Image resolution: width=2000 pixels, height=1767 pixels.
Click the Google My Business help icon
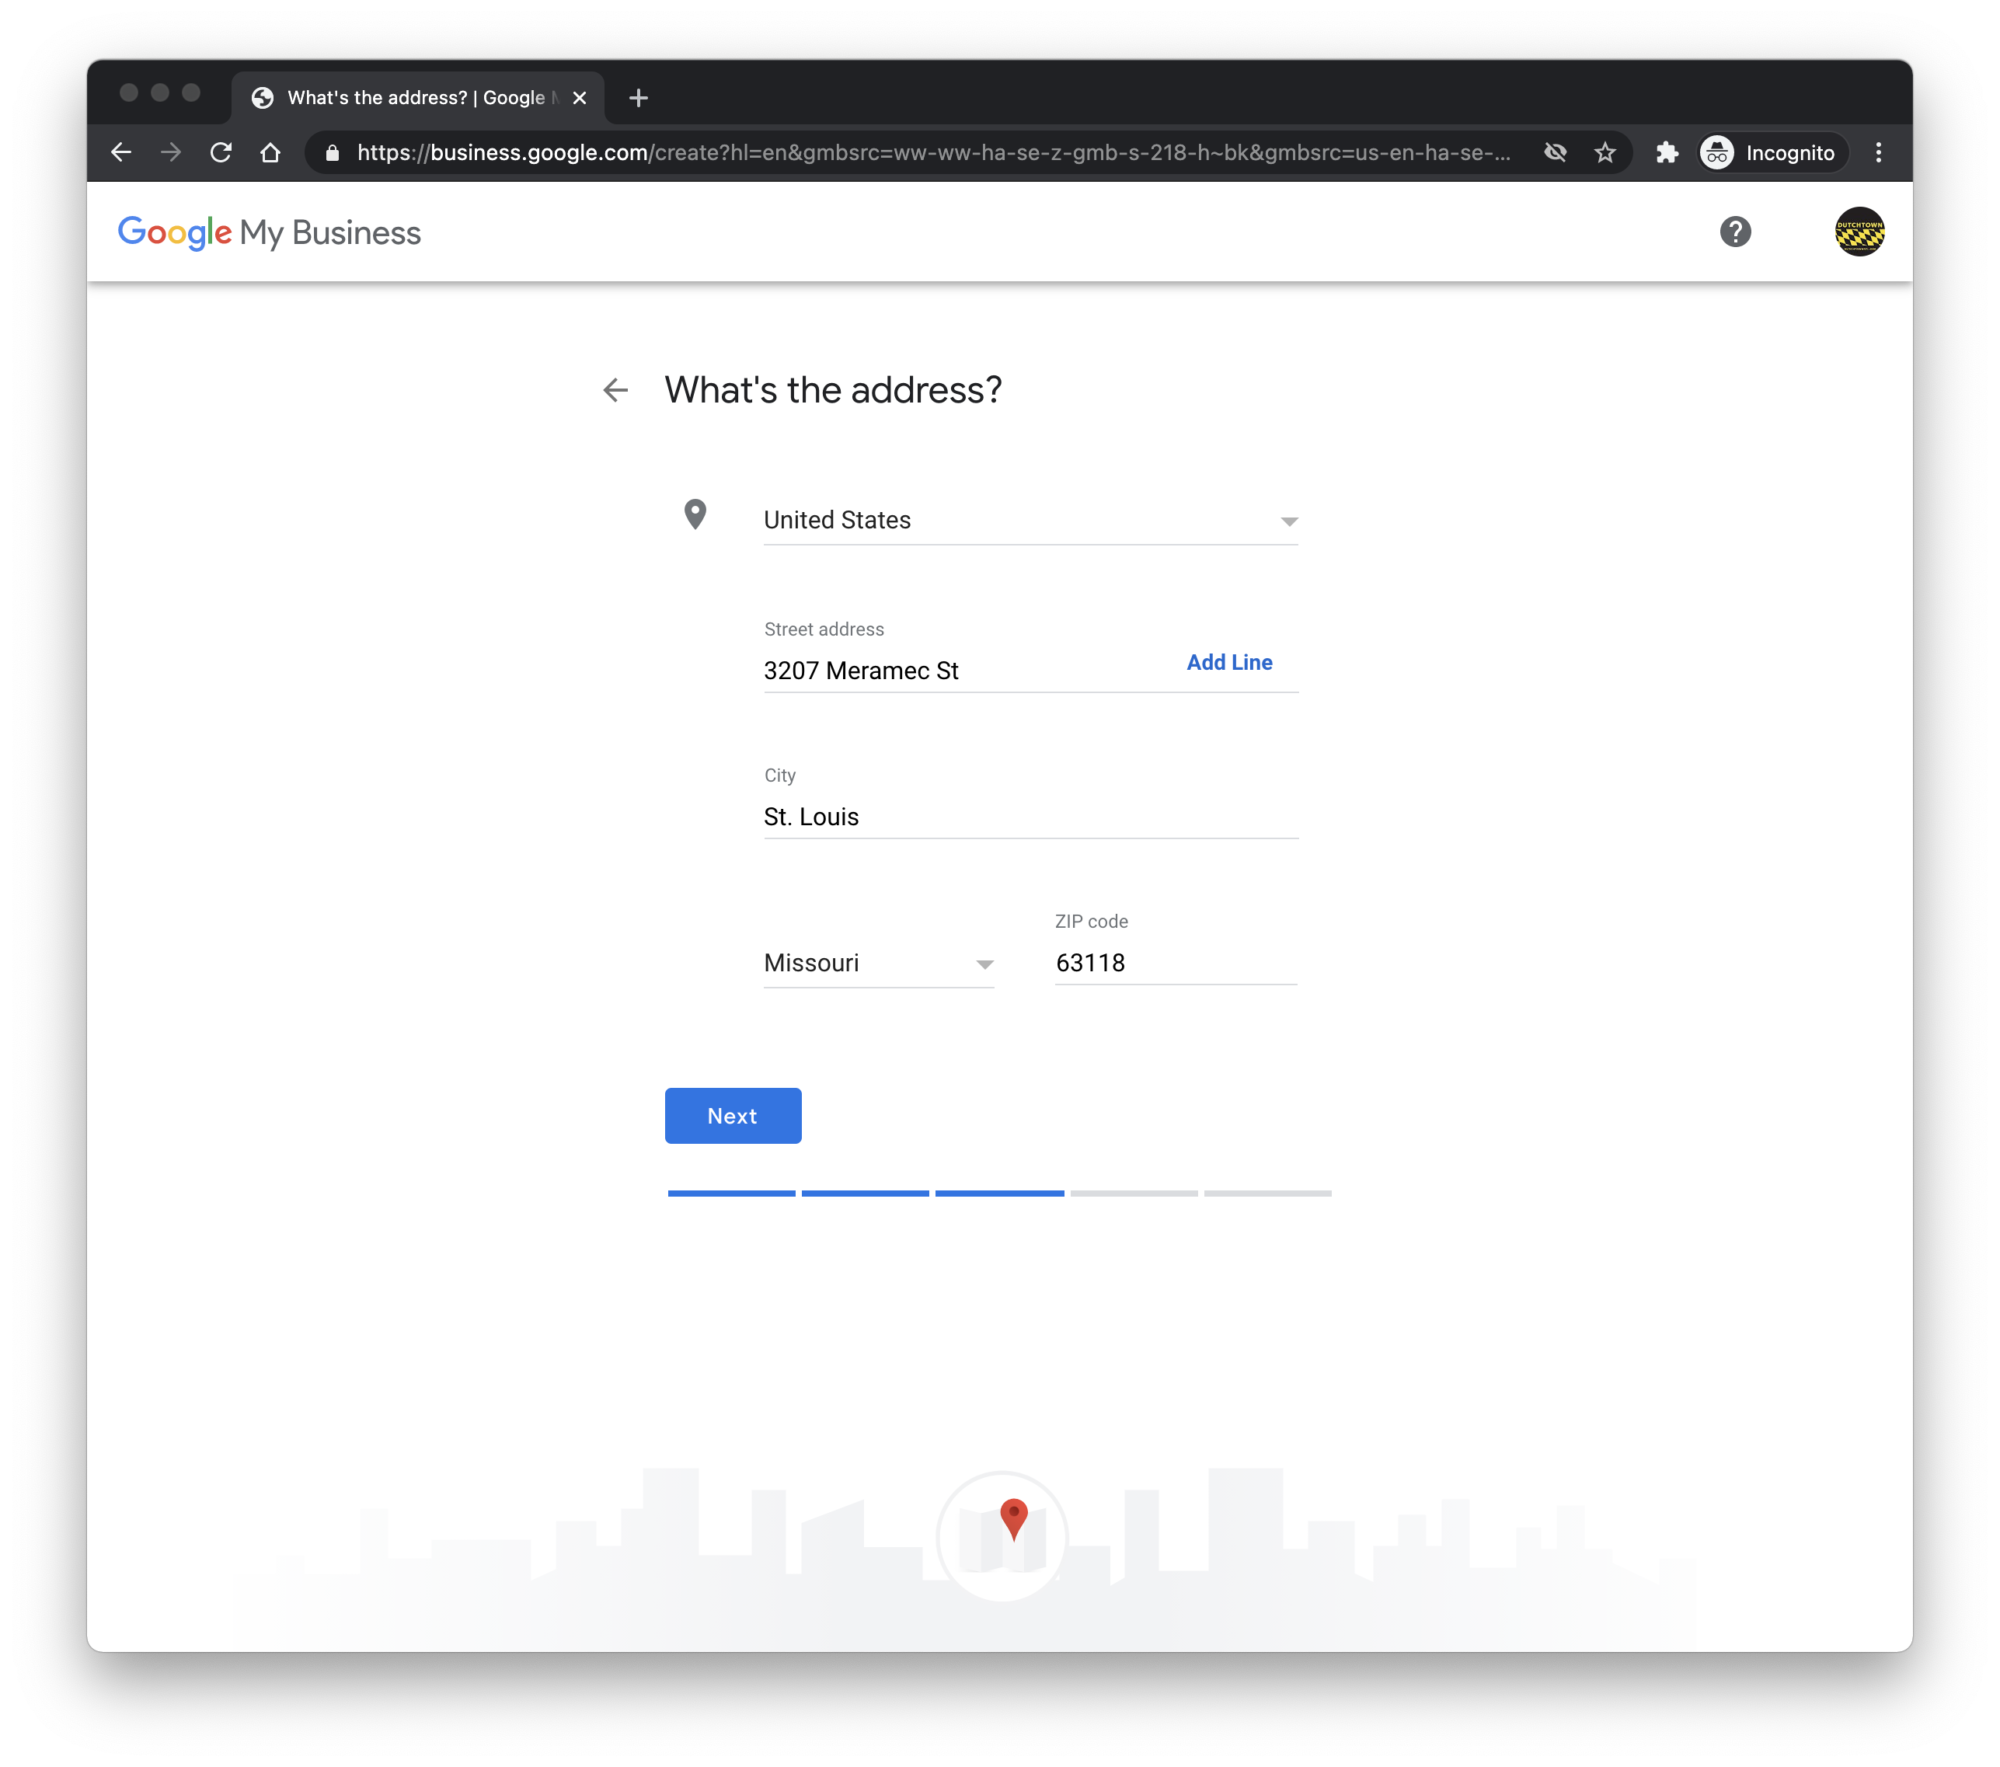pos(1734,232)
